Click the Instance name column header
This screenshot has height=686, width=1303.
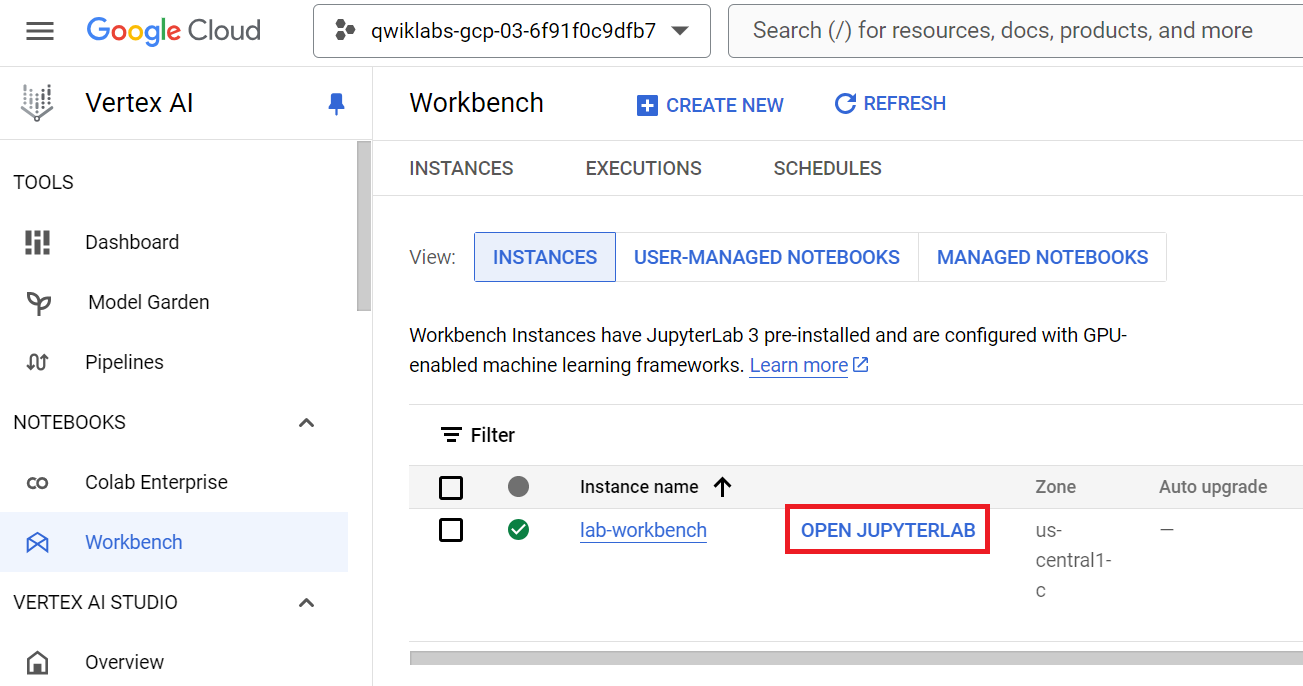[x=639, y=487]
